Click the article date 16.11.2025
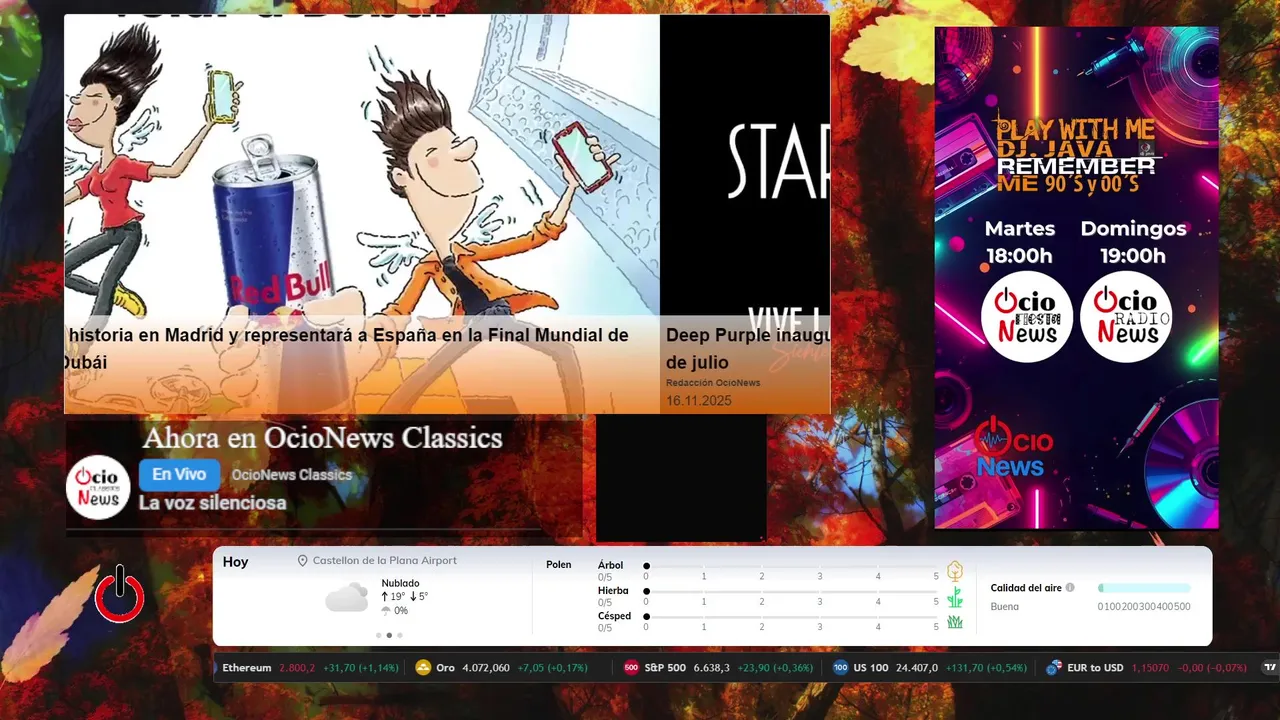The width and height of the screenshot is (1280, 720). [699, 401]
